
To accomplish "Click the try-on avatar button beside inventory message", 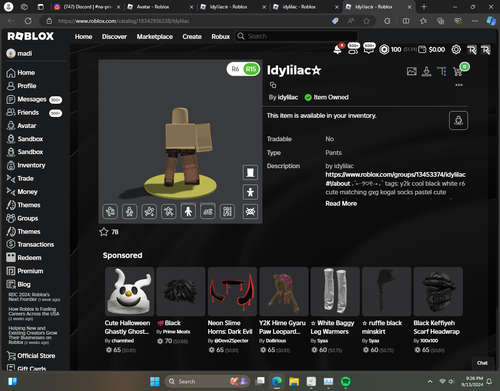I will tap(458, 120).
